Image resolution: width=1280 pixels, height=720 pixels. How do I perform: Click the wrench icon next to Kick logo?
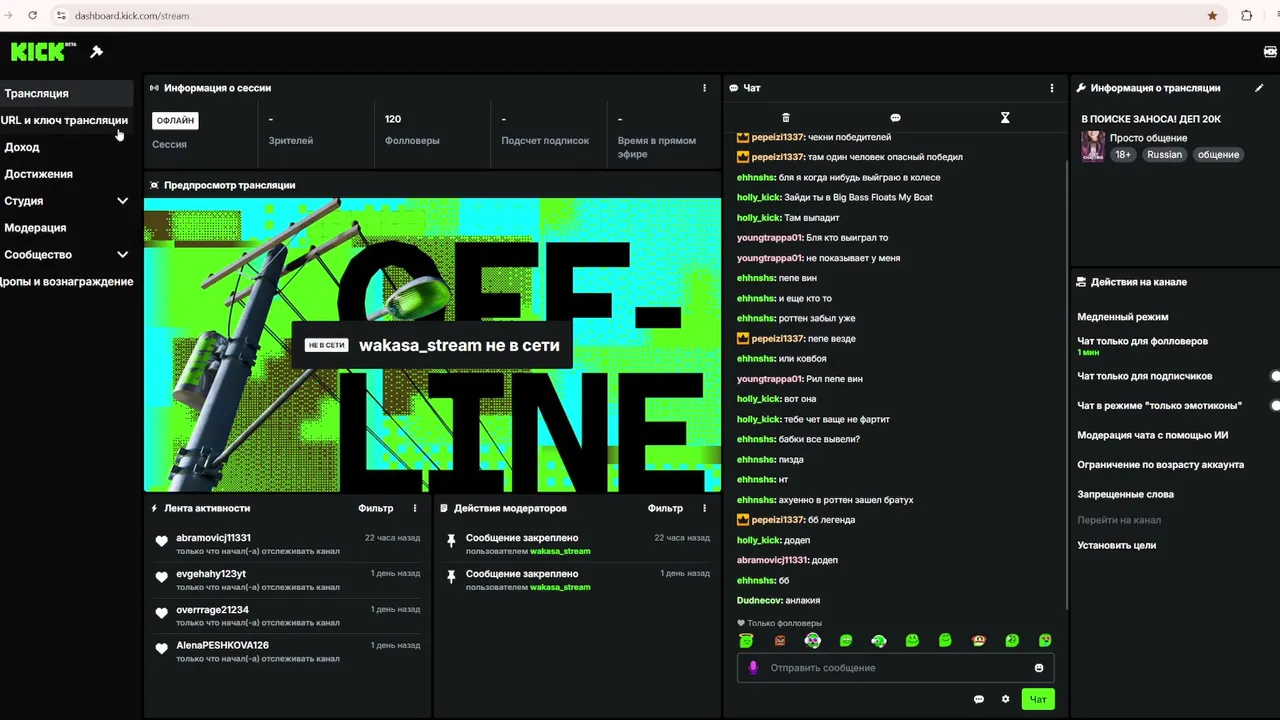tap(96, 52)
